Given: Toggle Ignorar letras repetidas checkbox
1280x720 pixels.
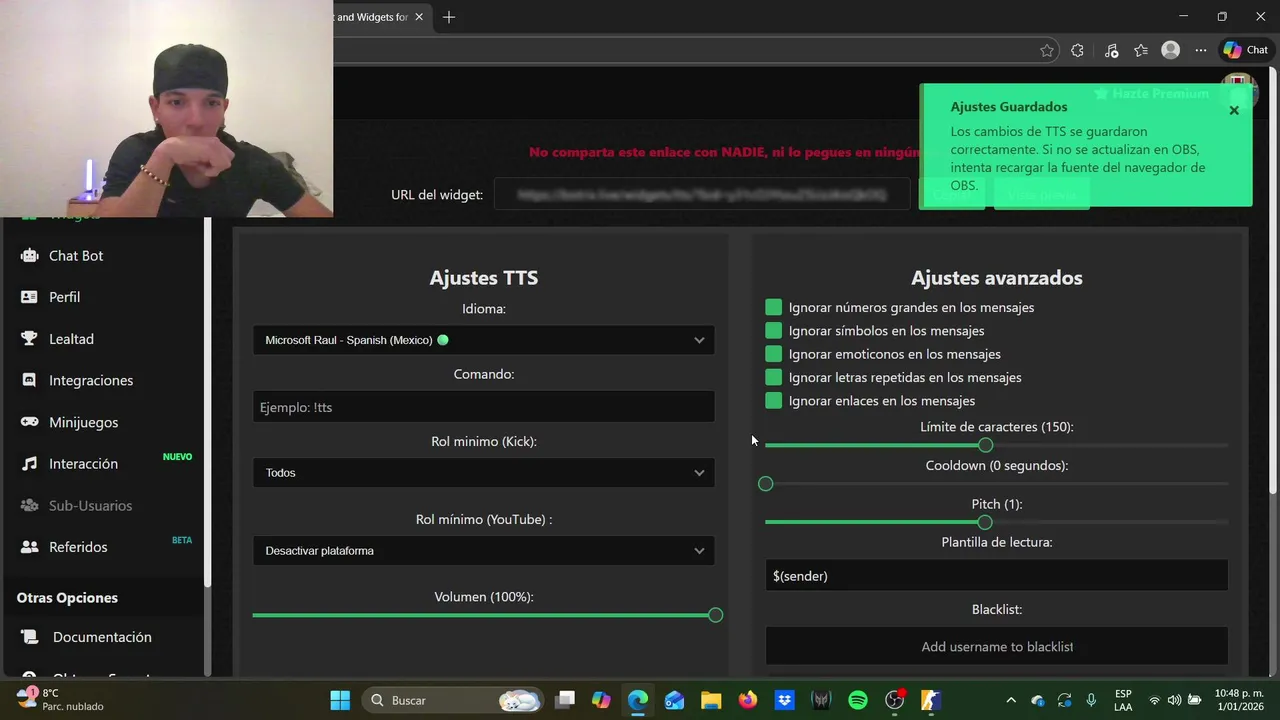Looking at the screenshot, I should click(773, 377).
